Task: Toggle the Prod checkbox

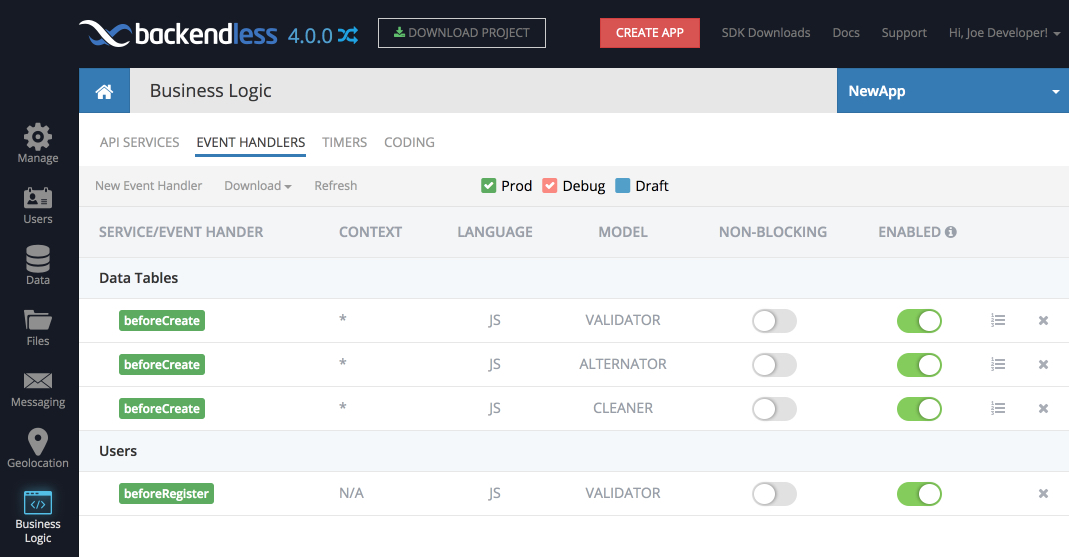Action: [x=488, y=185]
